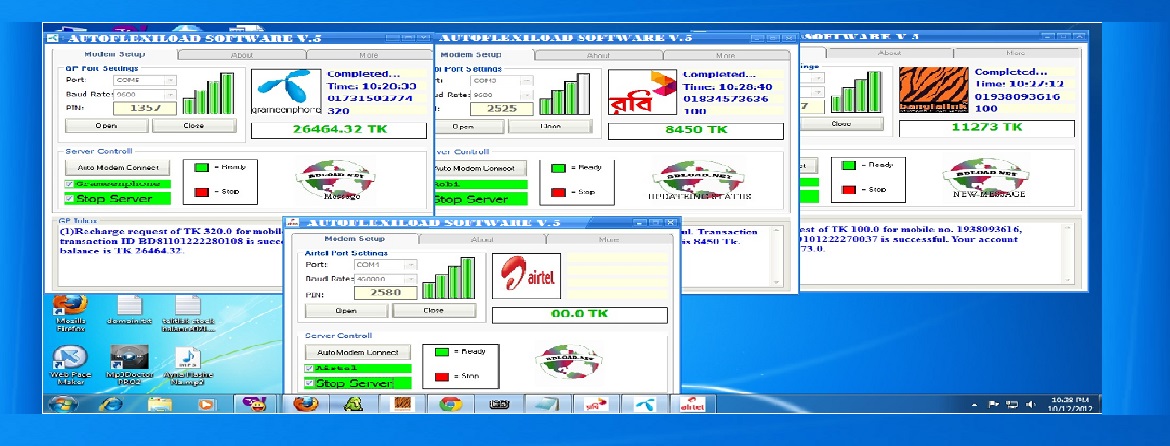Toggle Stop Server checkbox in Airtel window

(309, 383)
